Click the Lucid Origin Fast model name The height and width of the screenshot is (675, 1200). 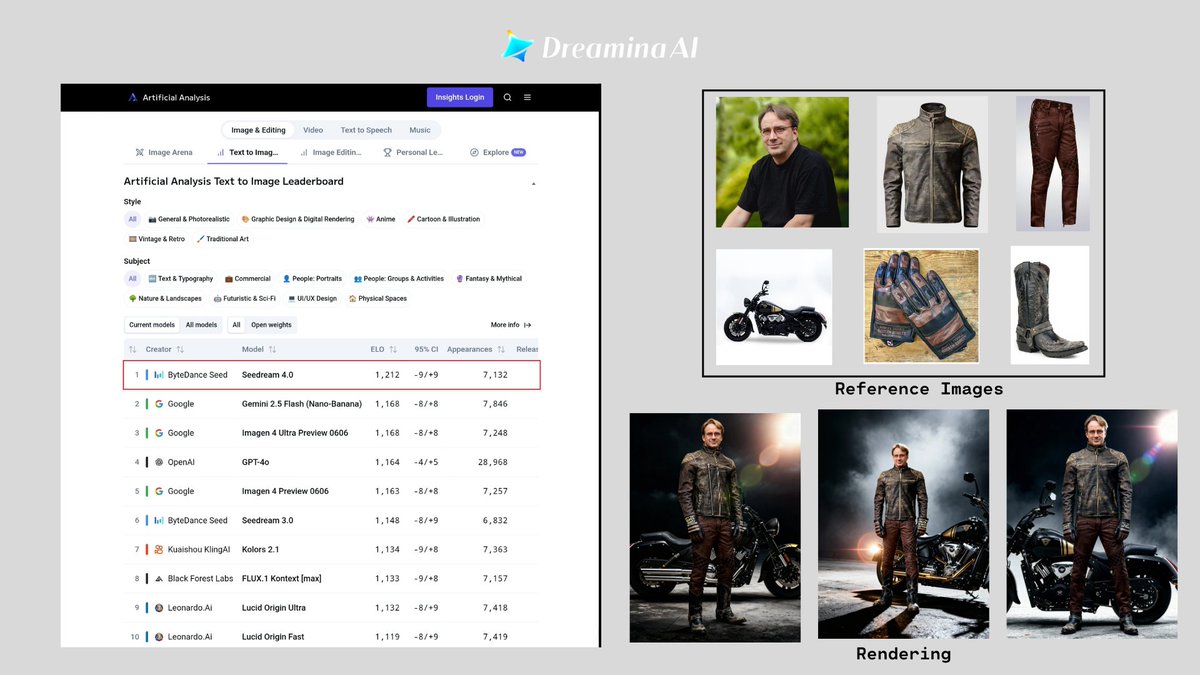273,637
